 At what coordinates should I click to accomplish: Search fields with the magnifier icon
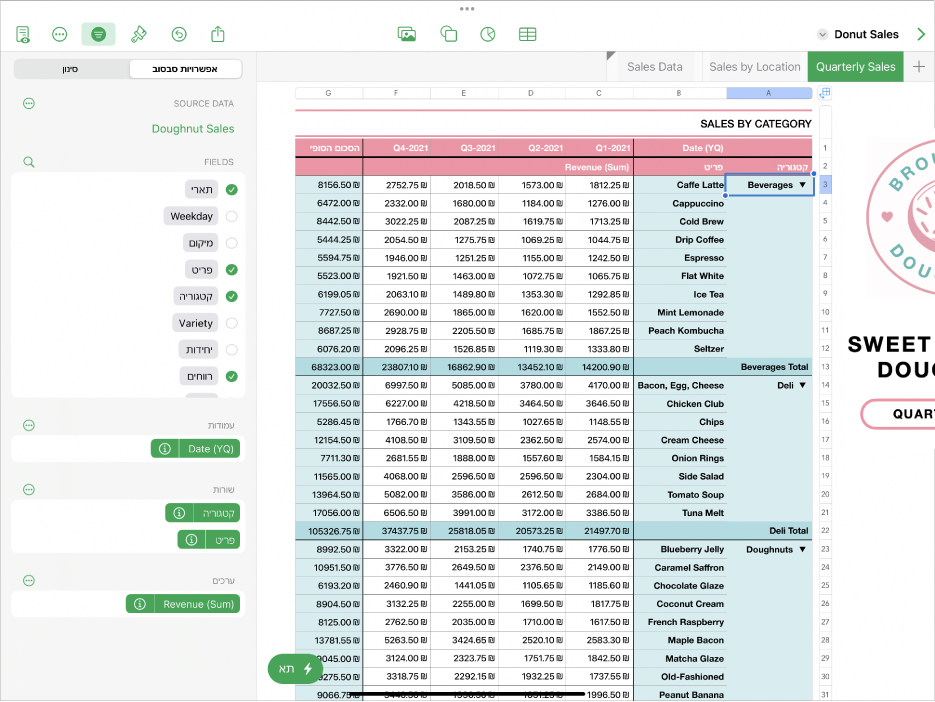coord(29,161)
